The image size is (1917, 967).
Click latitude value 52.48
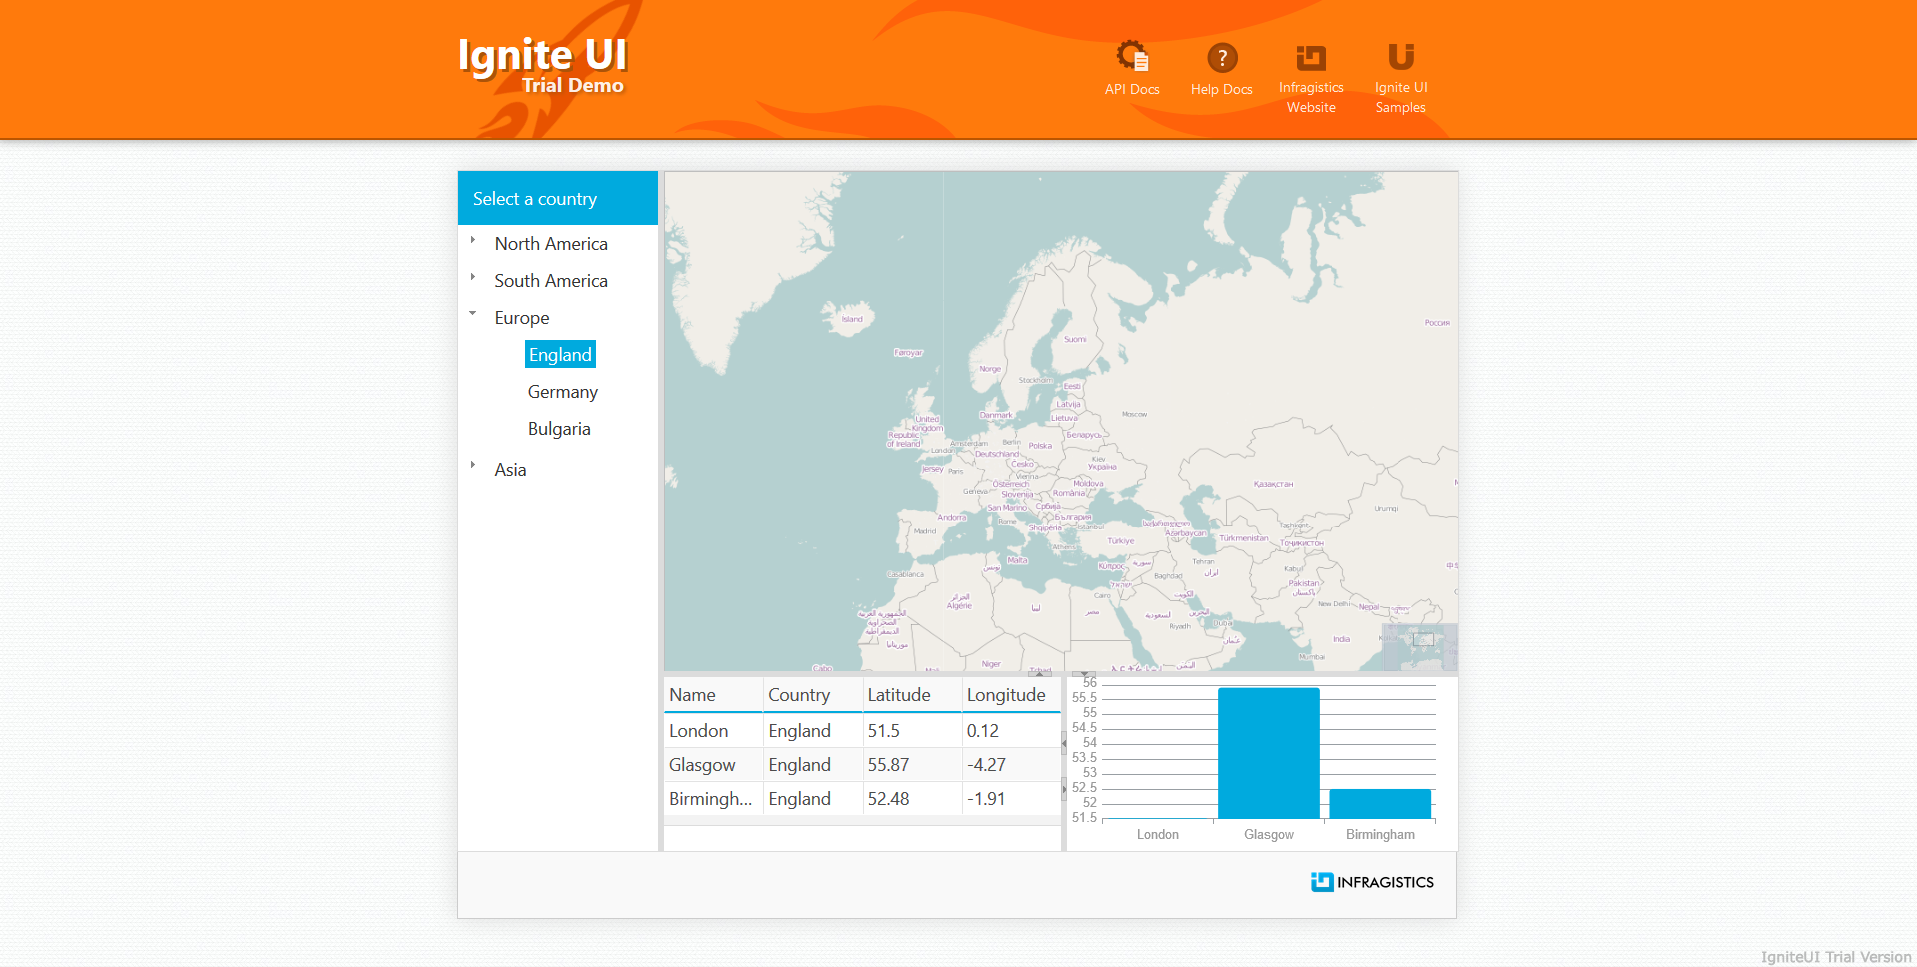(x=912, y=799)
